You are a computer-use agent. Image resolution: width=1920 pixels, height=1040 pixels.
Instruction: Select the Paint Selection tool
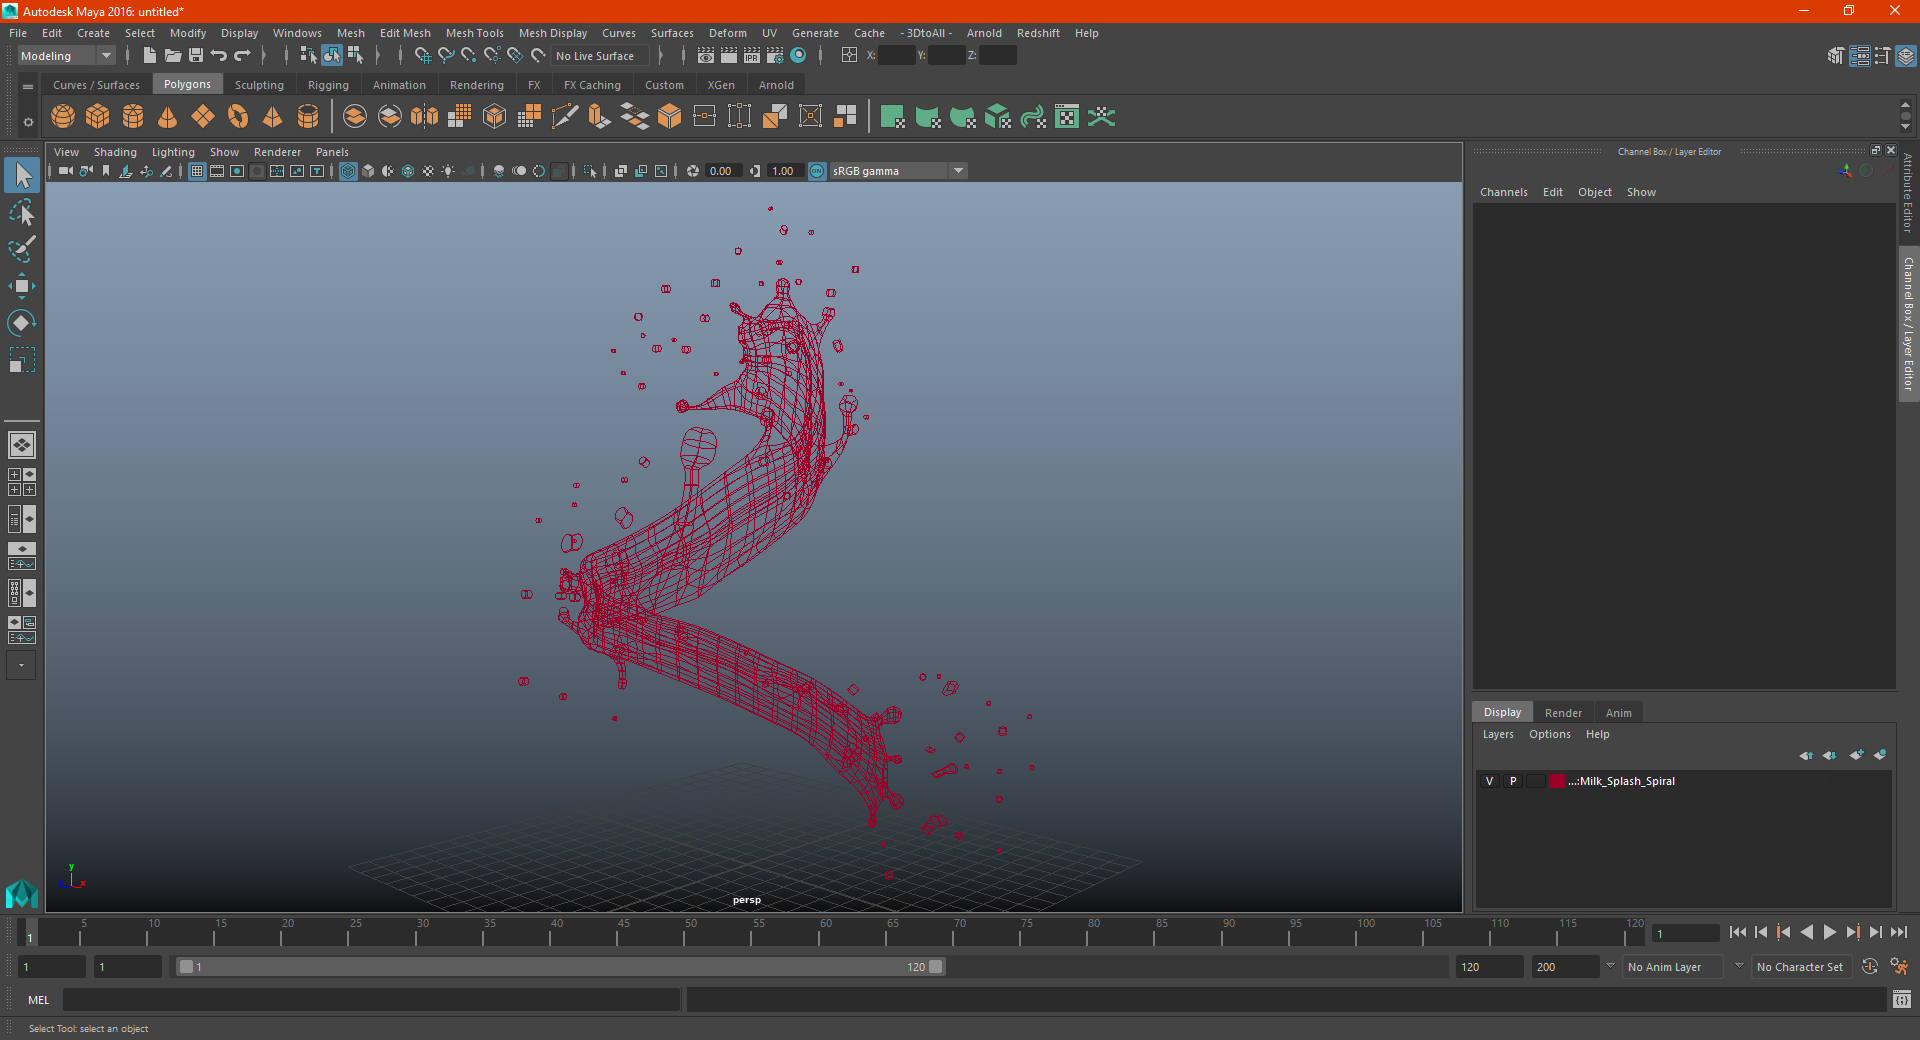pyautogui.click(x=21, y=249)
